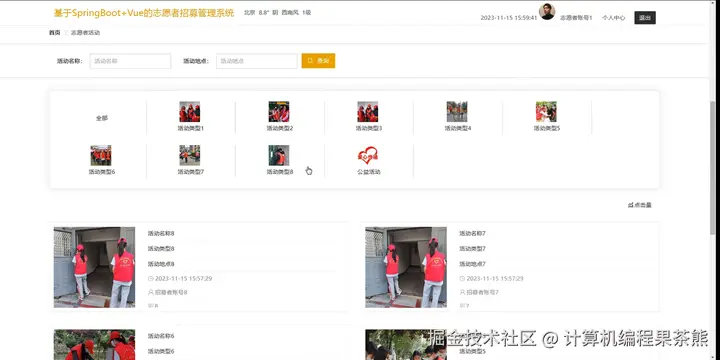Select the 活动类型7 category icon
This screenshot has width=720, height=360.
coord(190,155)
